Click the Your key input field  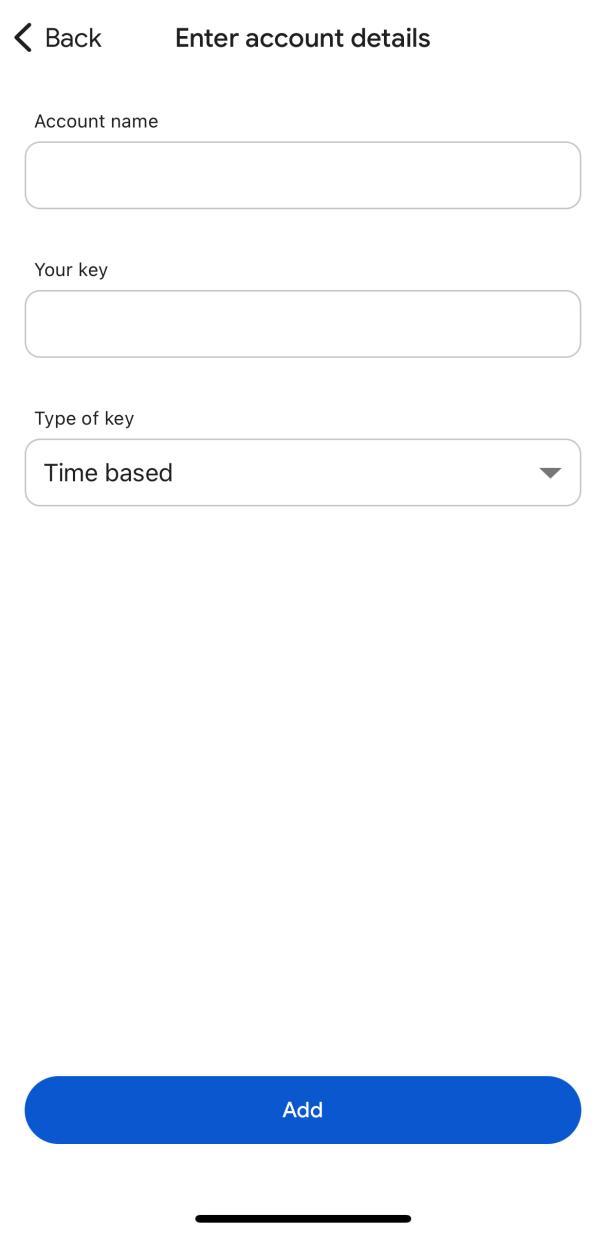point(303,324)
